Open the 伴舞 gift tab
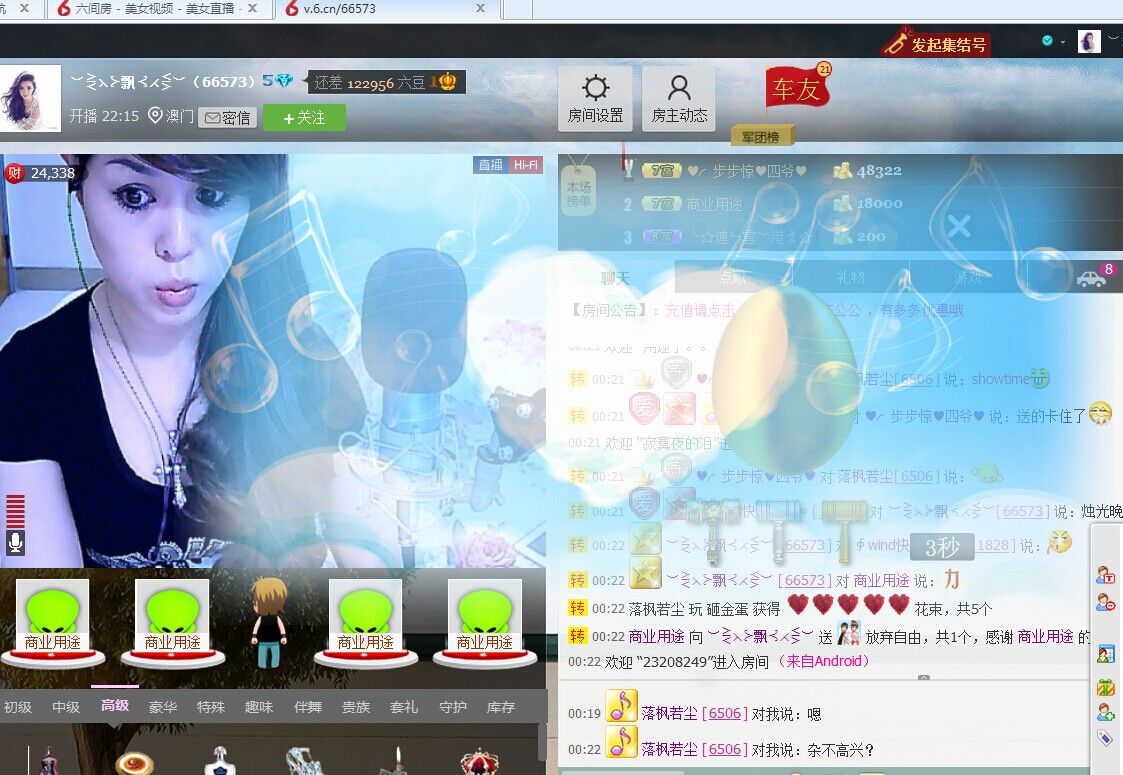This screenshot has height=775, width=1123. 308,707
